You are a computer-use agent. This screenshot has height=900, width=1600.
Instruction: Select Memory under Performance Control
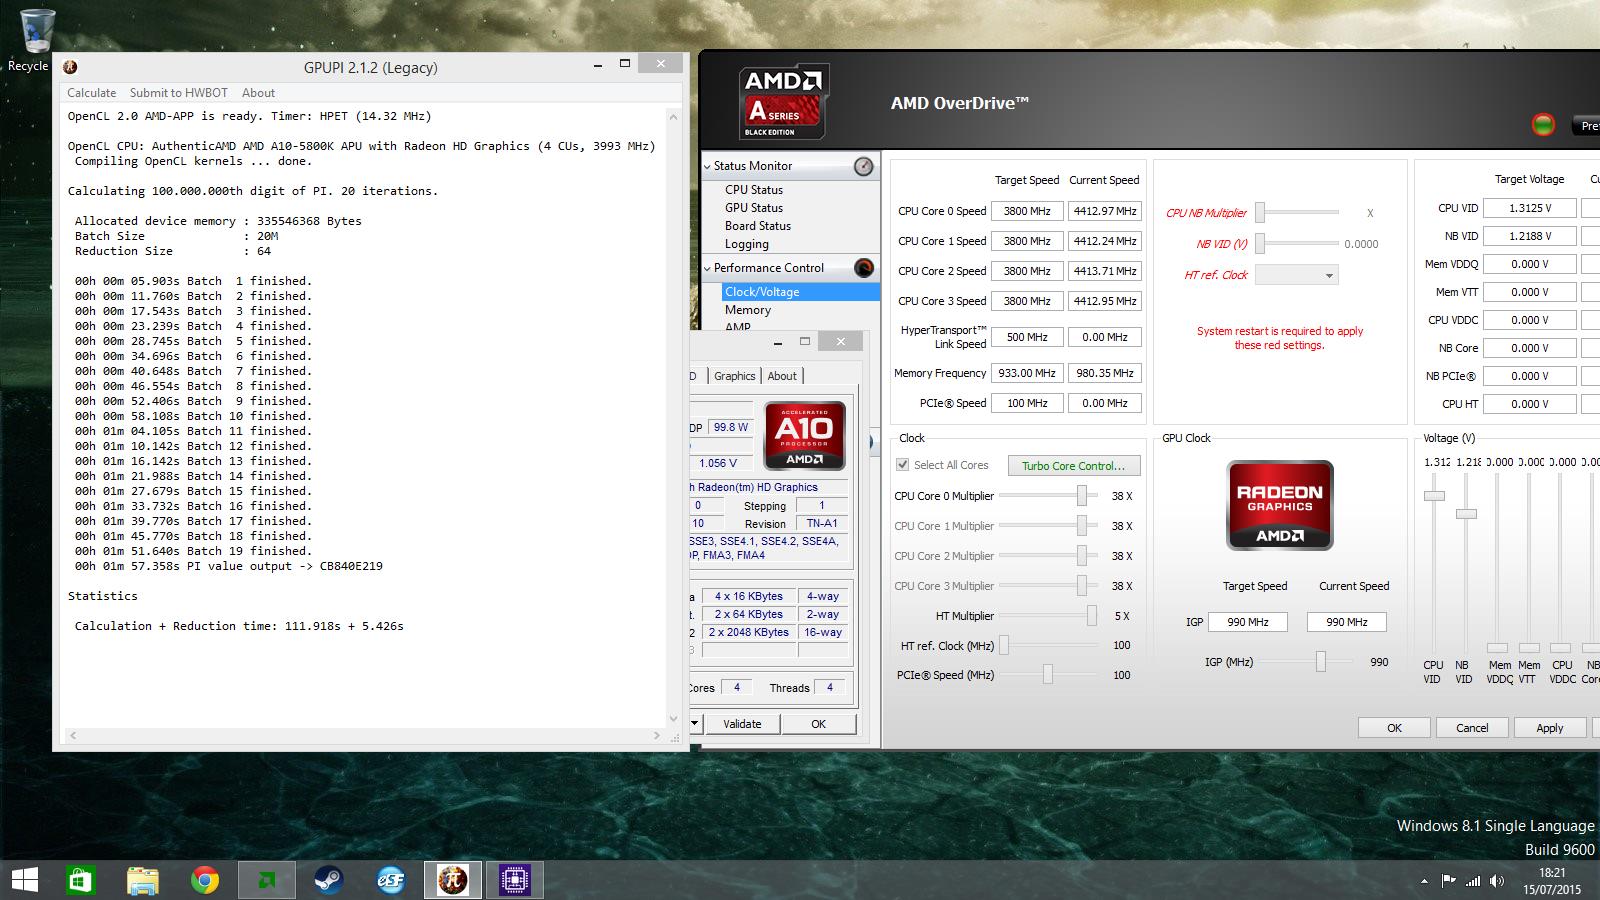[x=748, y=310]
